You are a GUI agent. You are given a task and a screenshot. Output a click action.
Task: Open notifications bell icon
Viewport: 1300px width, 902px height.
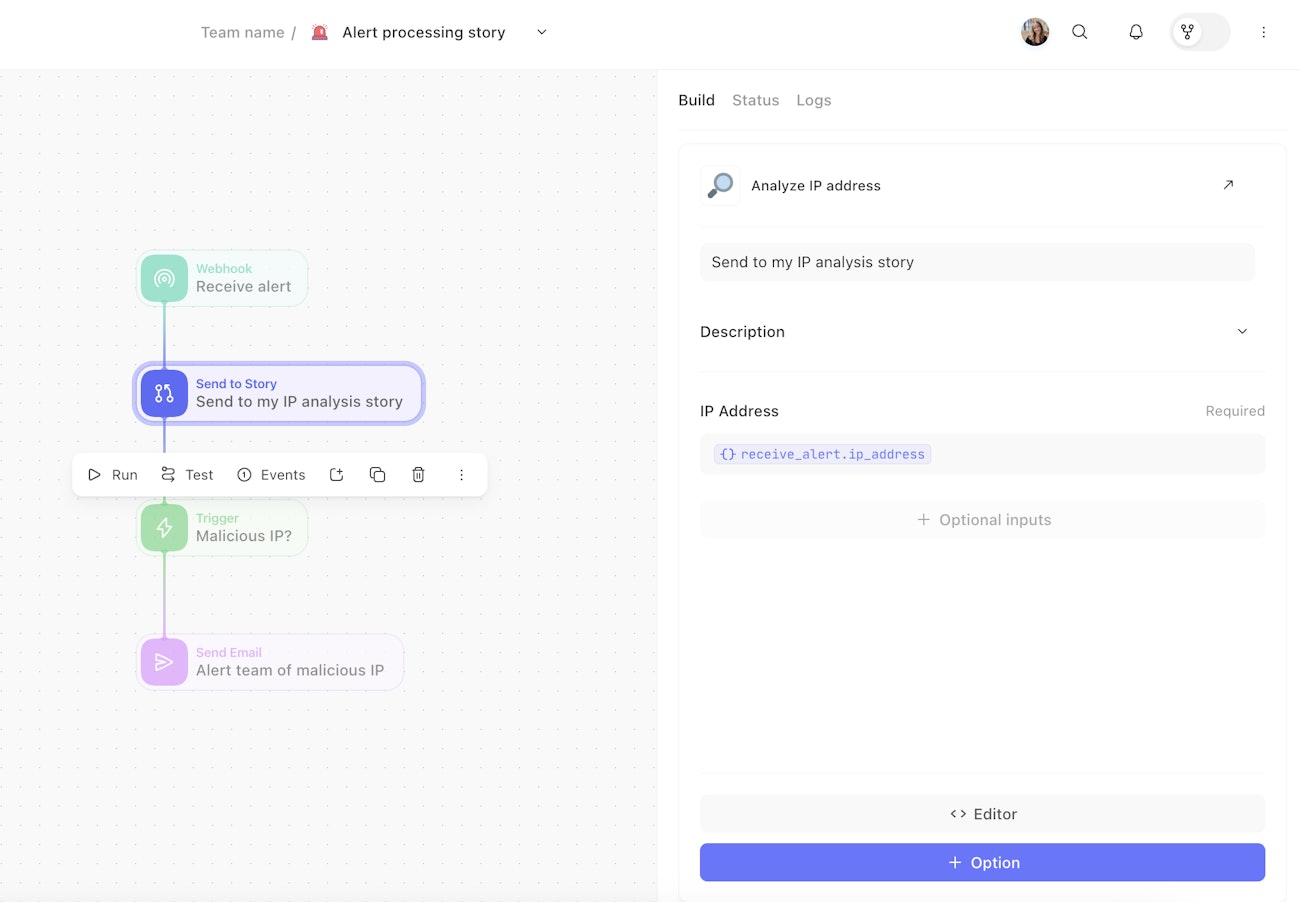1136,32
